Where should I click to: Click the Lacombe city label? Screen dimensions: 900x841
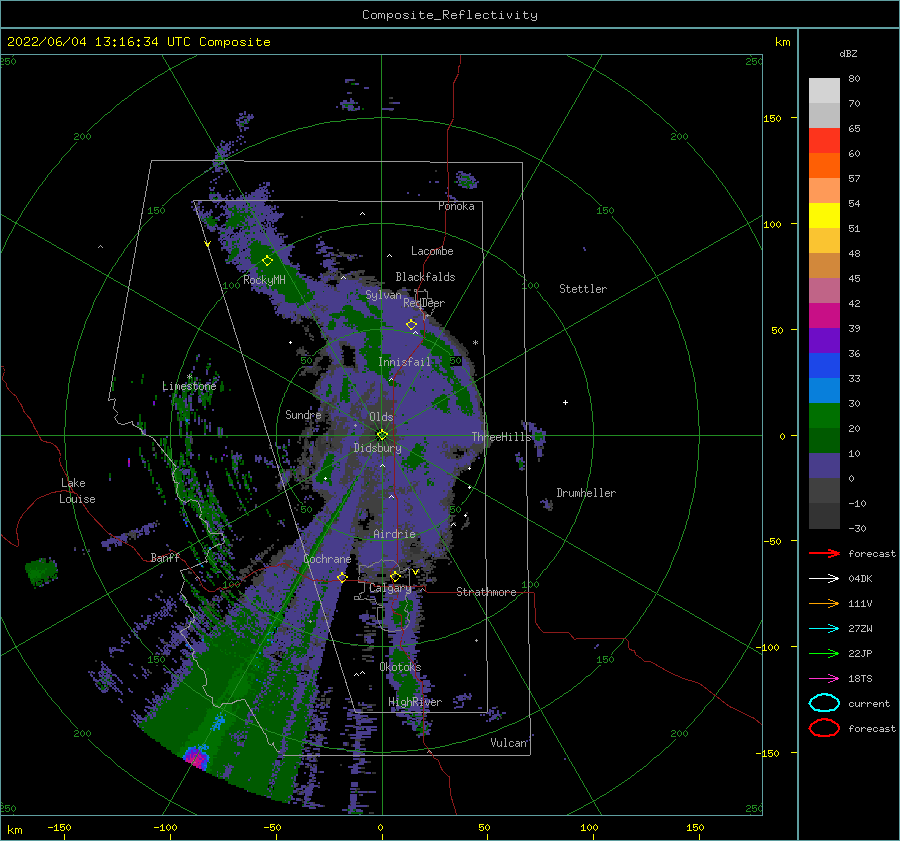click(432, 251)
